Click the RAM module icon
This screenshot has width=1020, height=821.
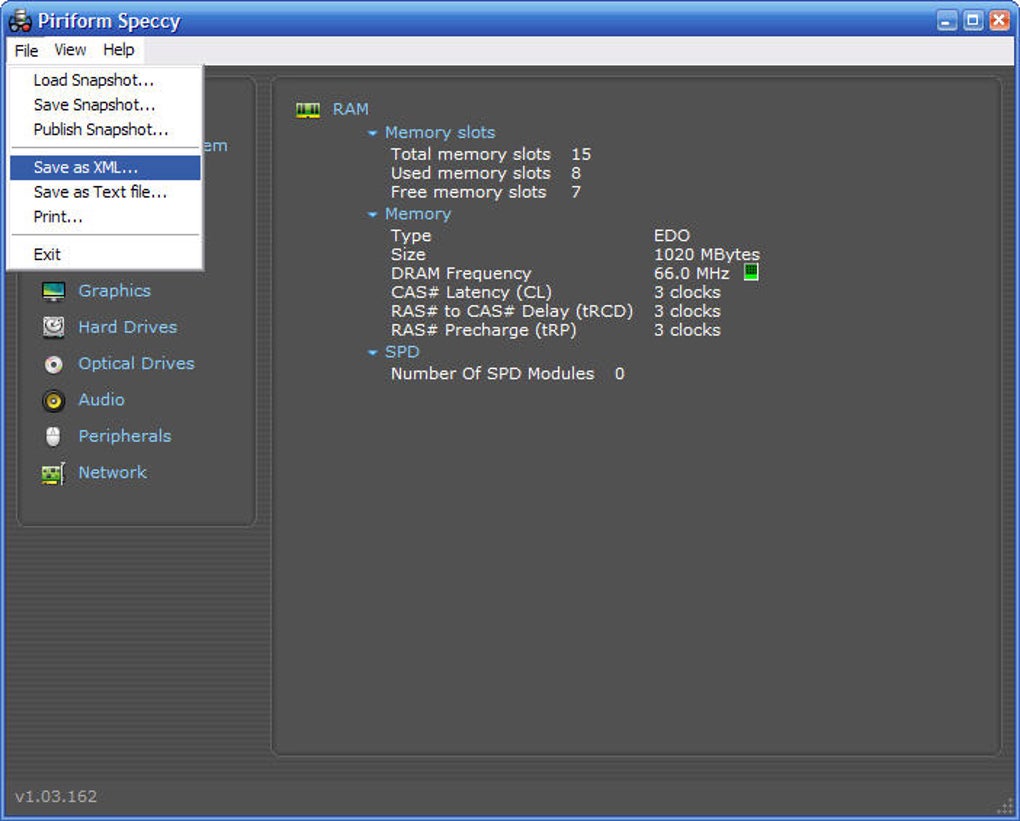point(308,109)
